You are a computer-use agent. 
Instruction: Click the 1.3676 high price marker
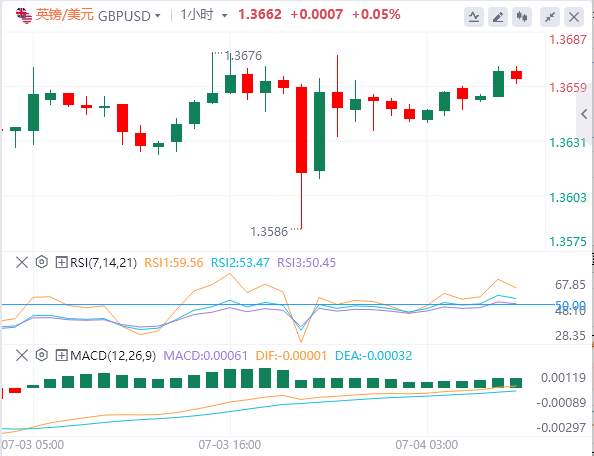[243, 56]
